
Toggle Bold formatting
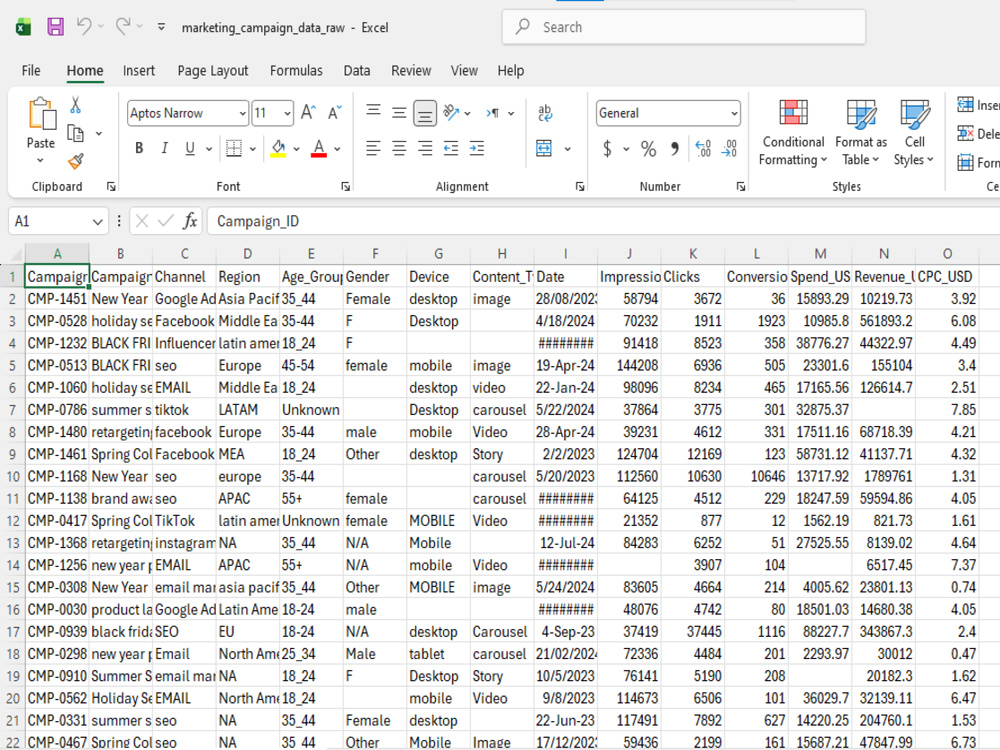139,149
